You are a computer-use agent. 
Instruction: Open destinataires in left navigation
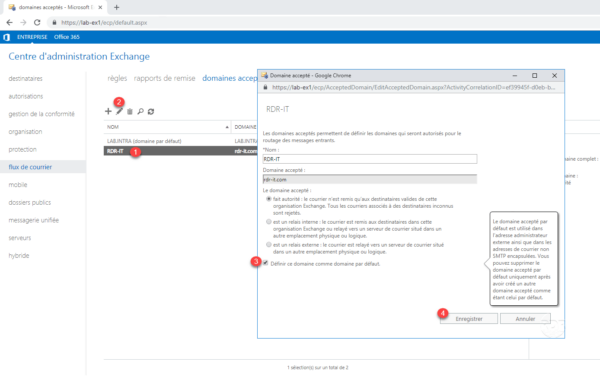(x=26, y=78)
